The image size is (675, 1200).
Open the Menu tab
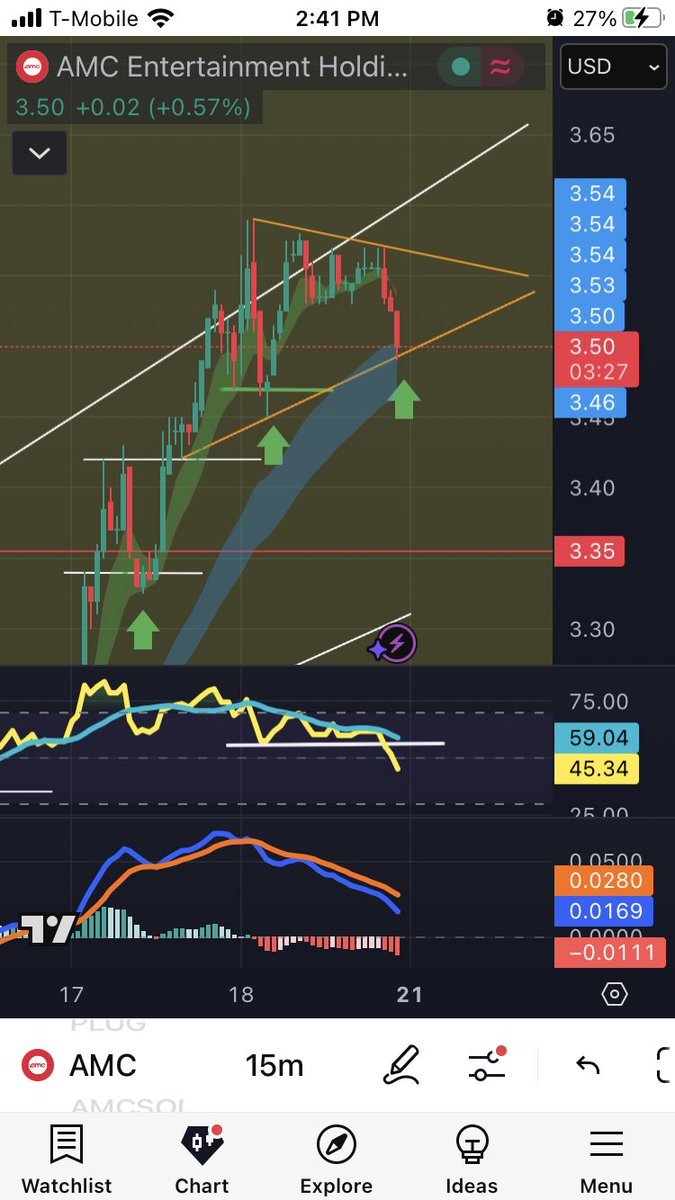606,1158
